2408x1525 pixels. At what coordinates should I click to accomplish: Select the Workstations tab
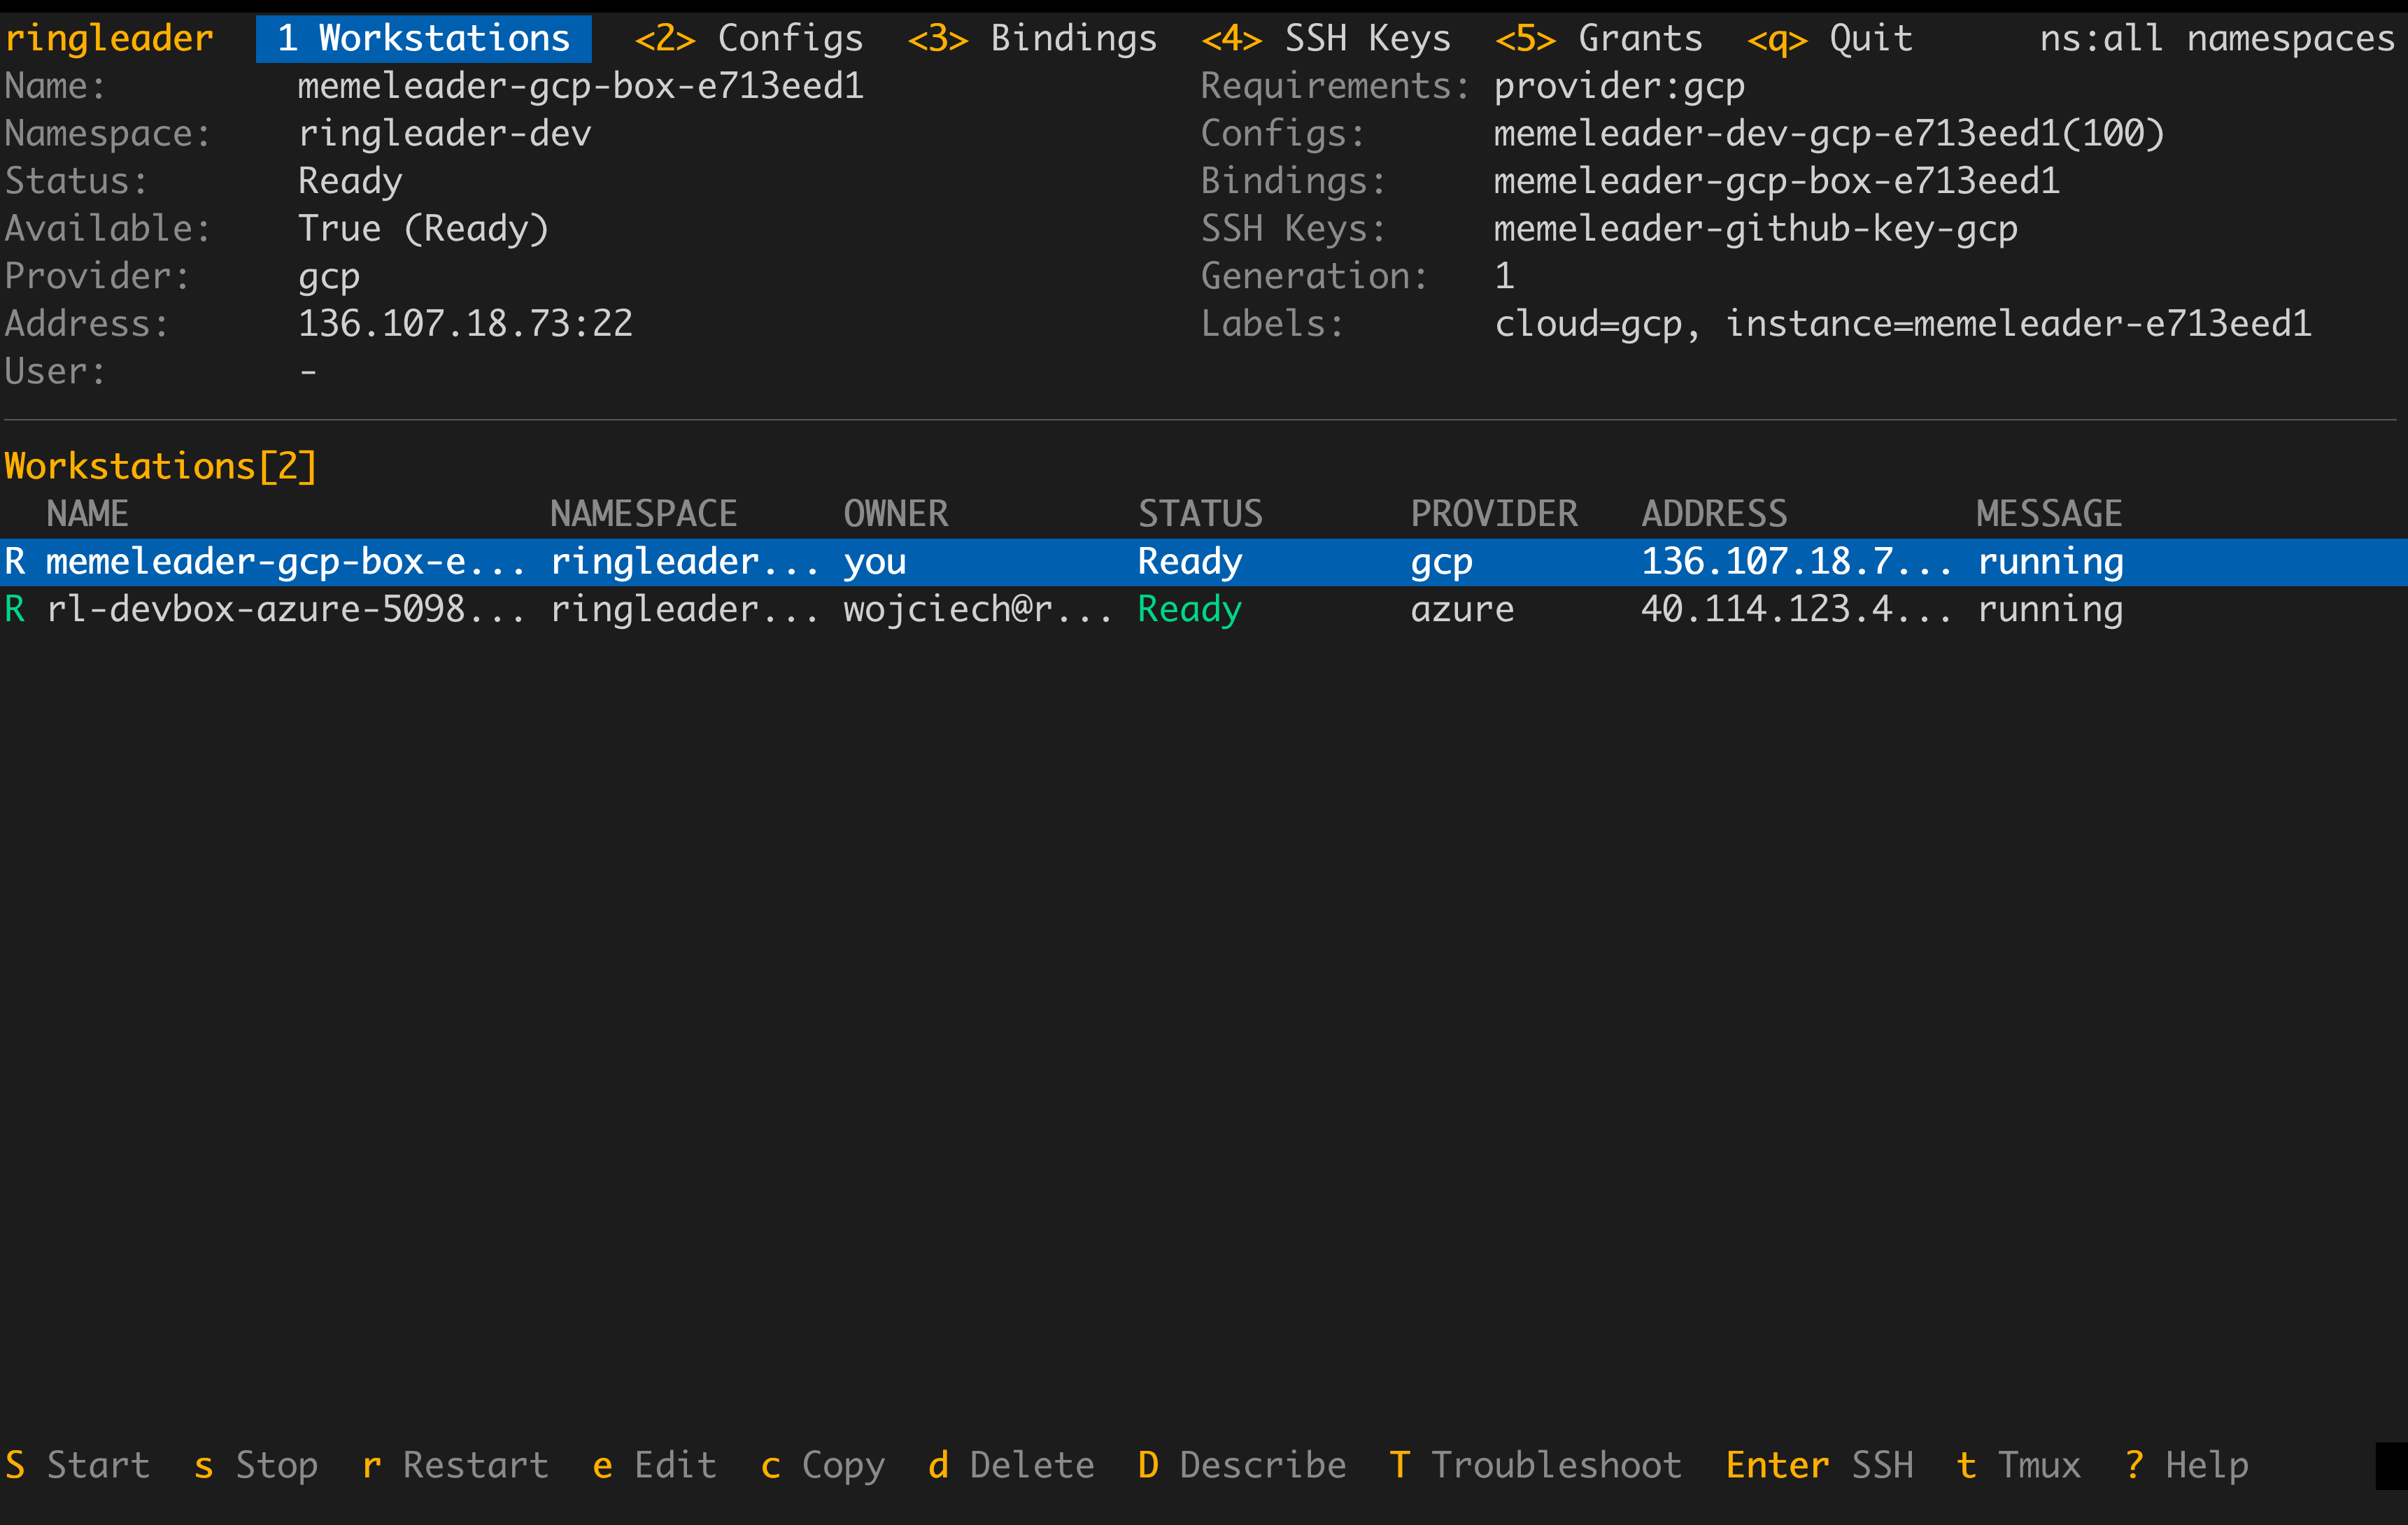[x=423, y=39]
